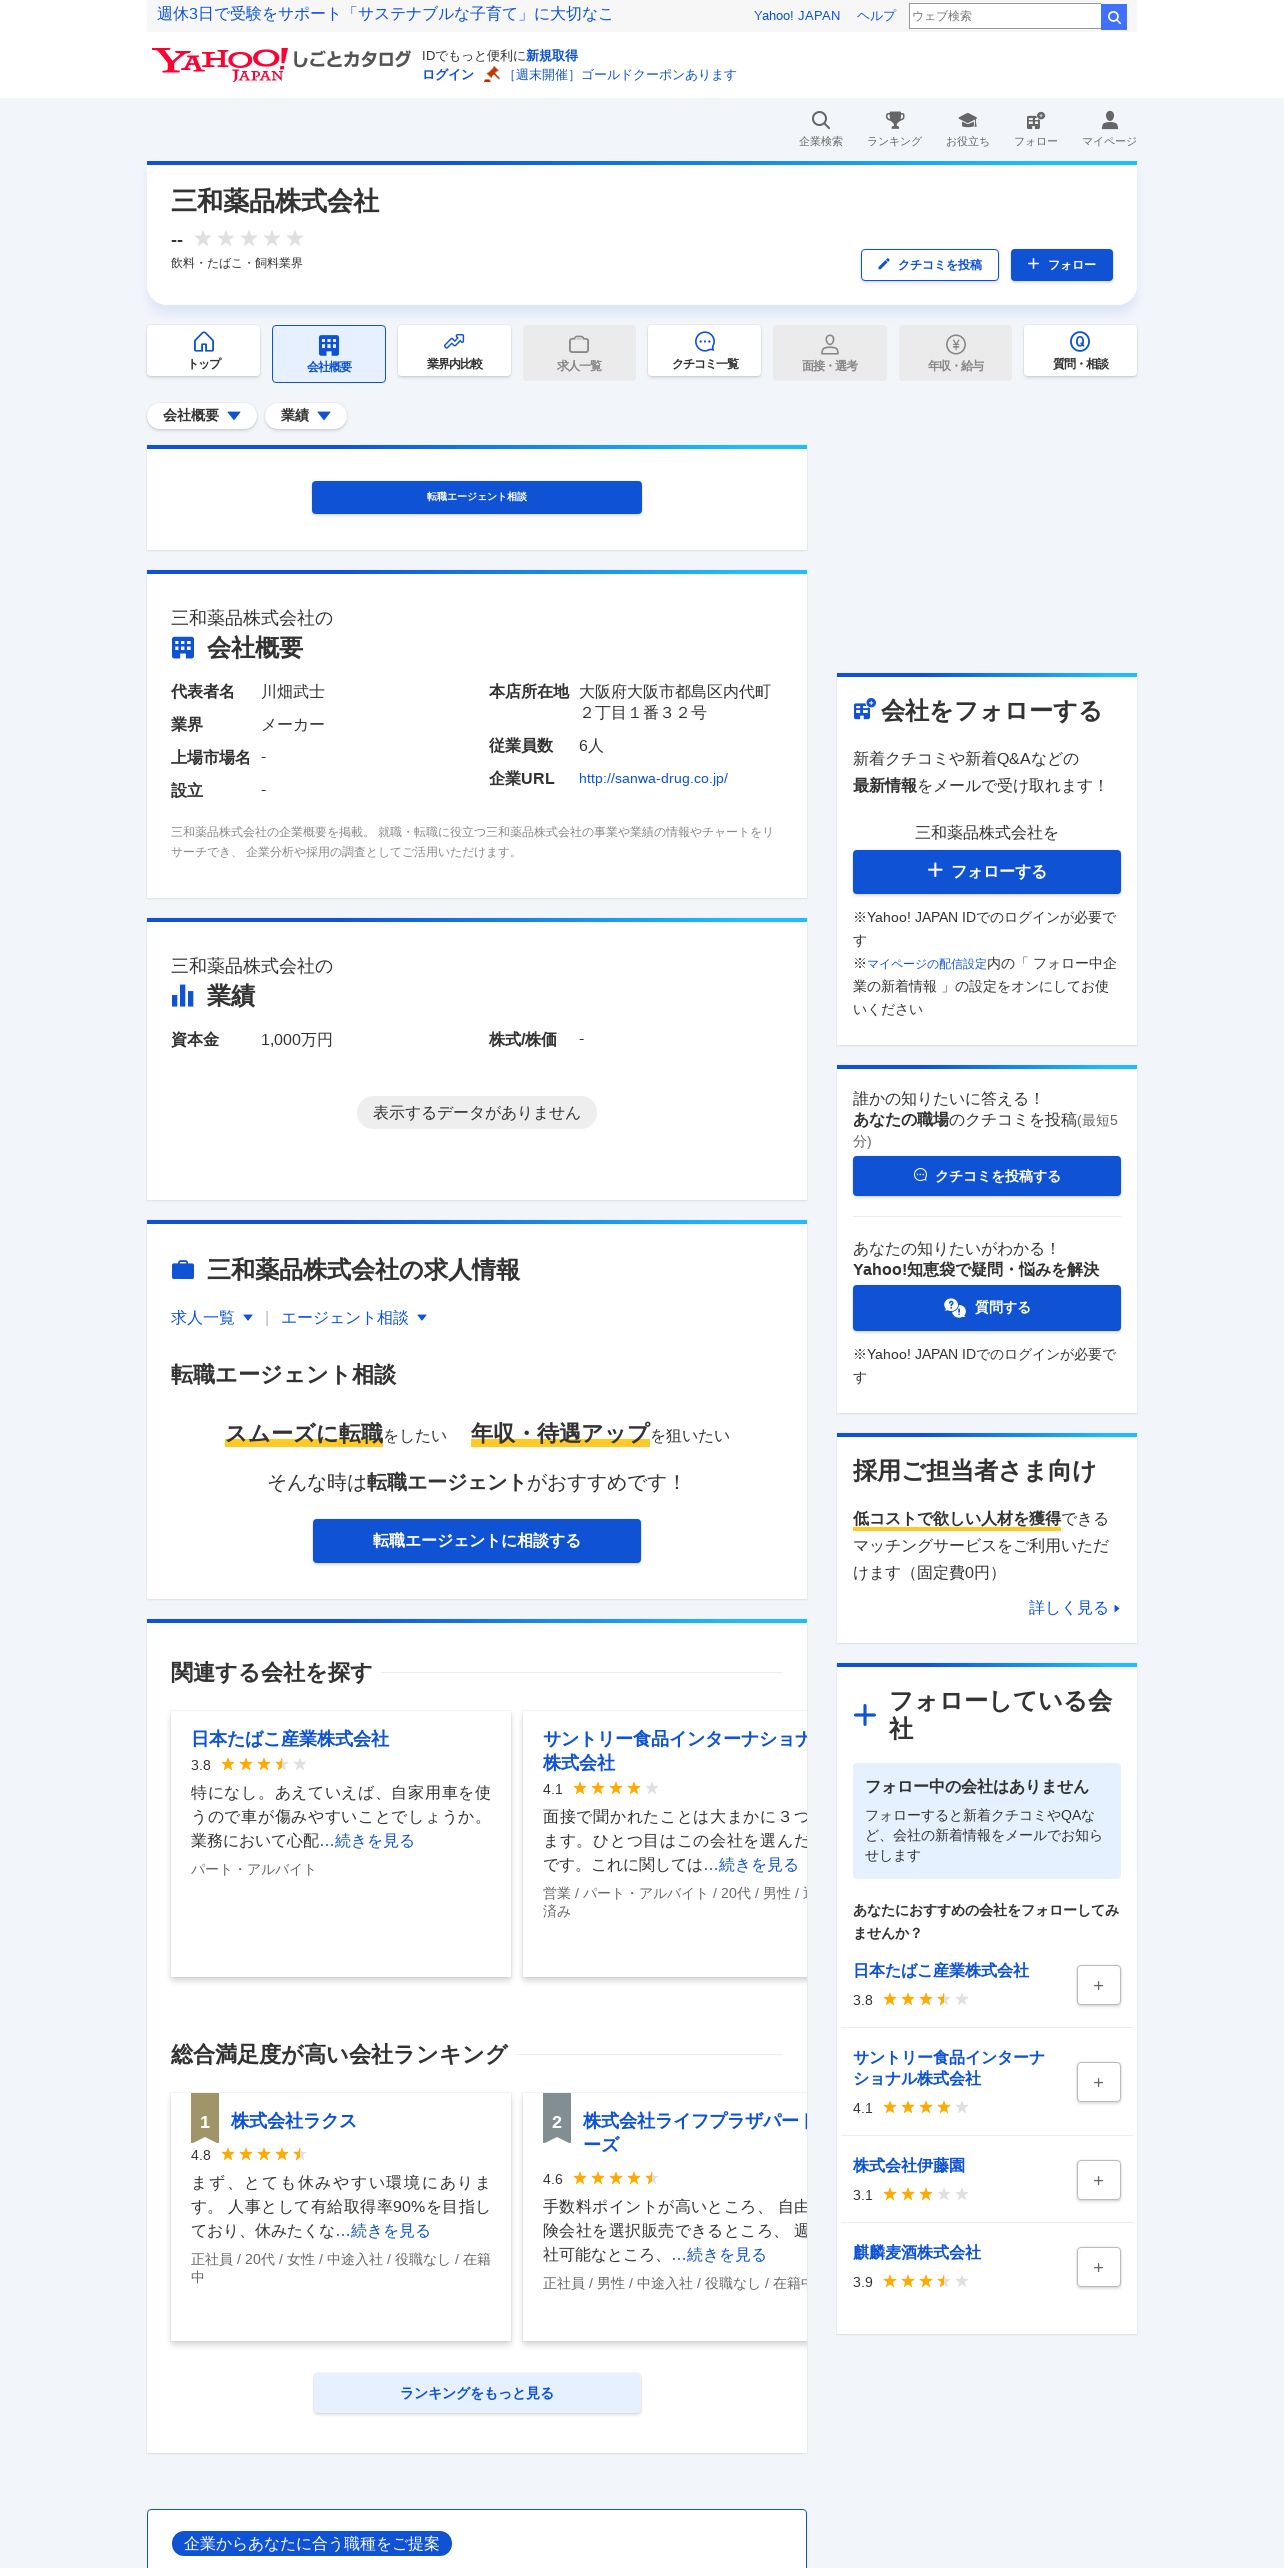Open 株式会社ライフプラザパートナーズ ranking entry
This screenshot has height=2568, width=1284.
694,2133
